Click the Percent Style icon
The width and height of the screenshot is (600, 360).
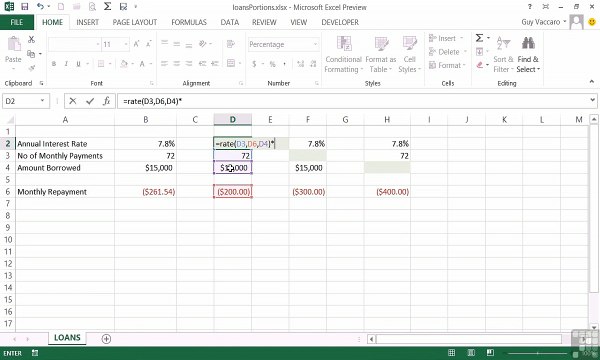(272, 64)
